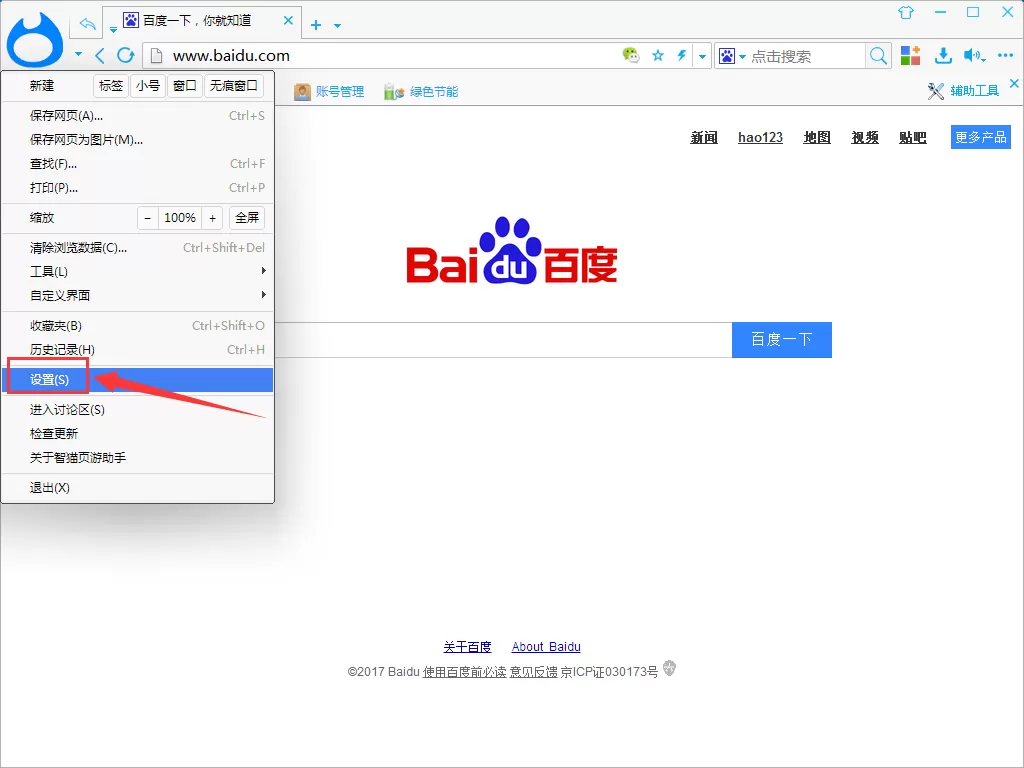The width and height of the screenshot is (1024, 768).
Task: Open 关于智猫页游助手 menu item
Action: (137, 458)
